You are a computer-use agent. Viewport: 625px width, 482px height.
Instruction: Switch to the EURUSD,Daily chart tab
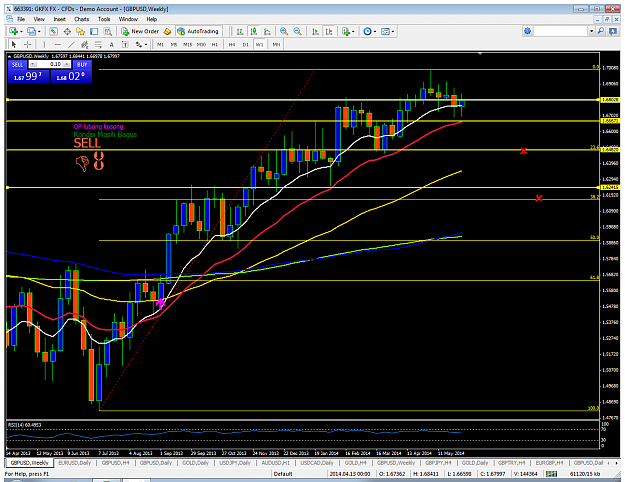tap(75, 463)
